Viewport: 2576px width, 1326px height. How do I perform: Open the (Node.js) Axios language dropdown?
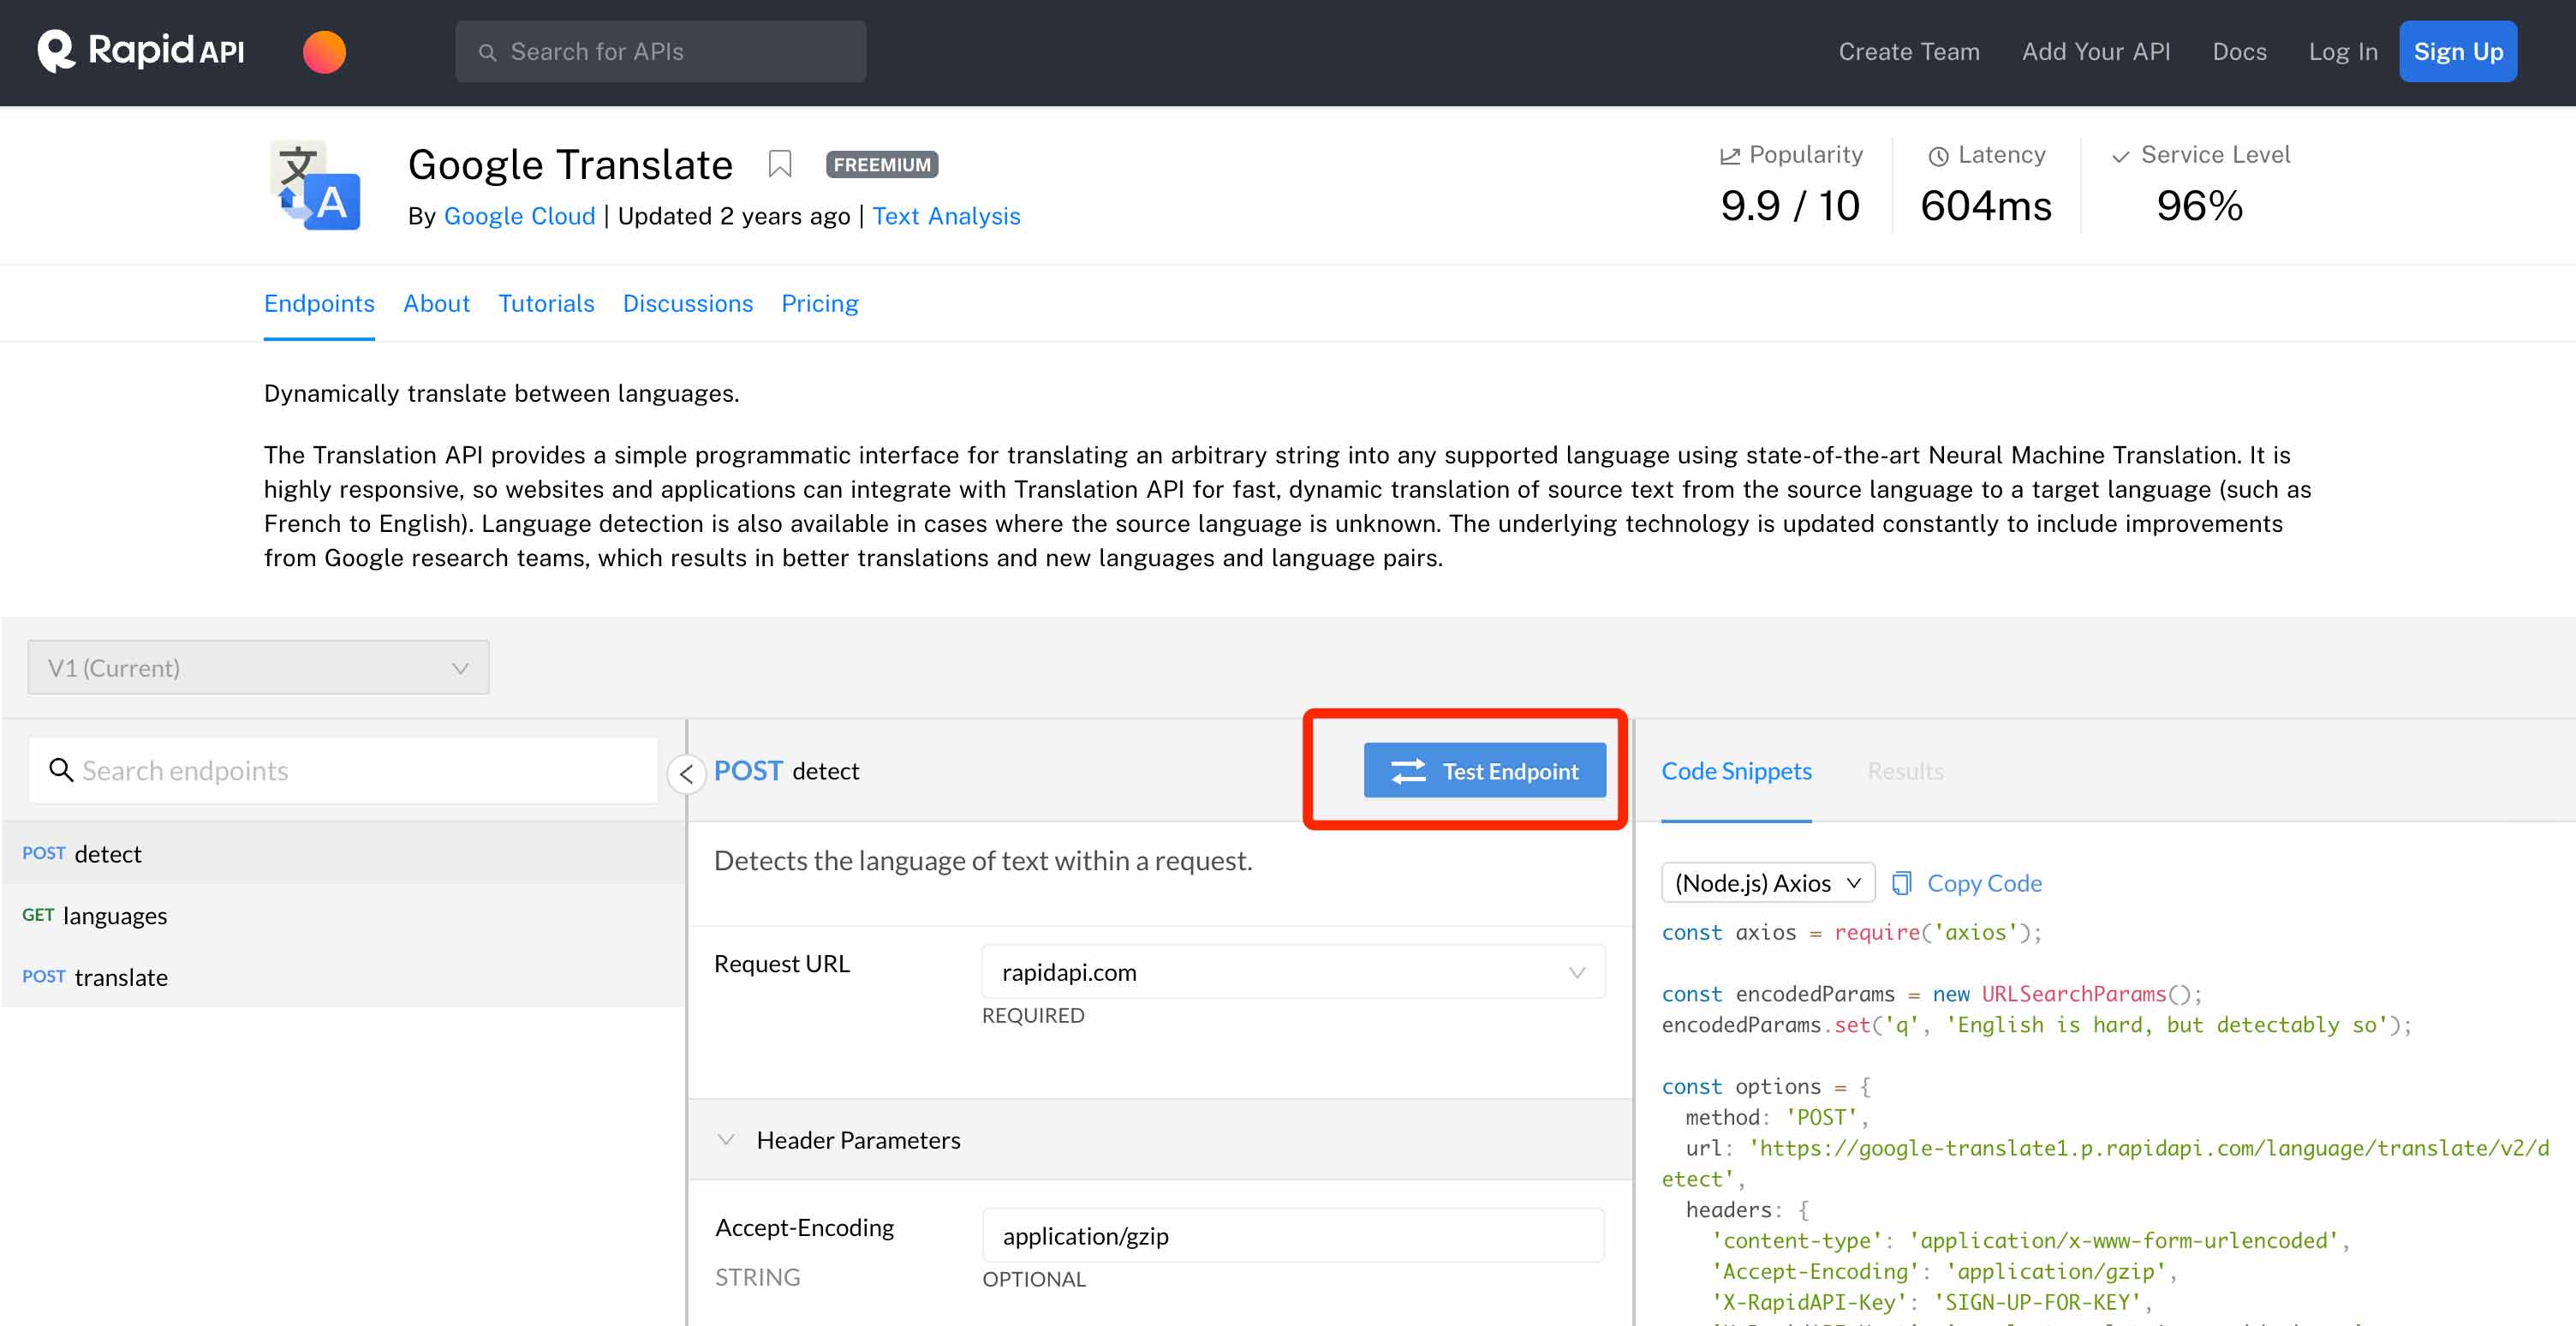tap(1767, 883)
